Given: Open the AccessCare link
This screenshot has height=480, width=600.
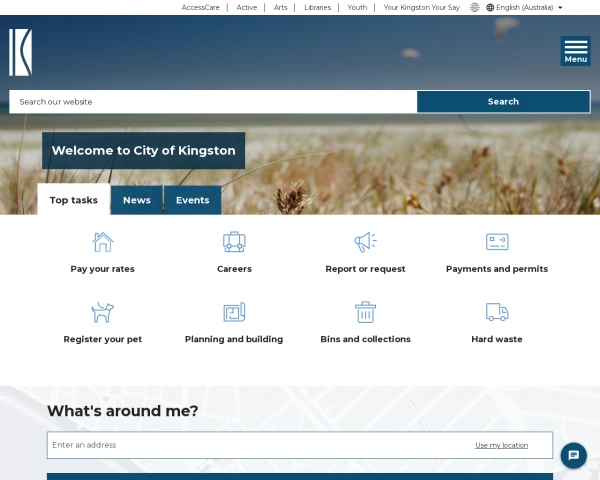Looking at the screenshot, I should coord(201,7).
